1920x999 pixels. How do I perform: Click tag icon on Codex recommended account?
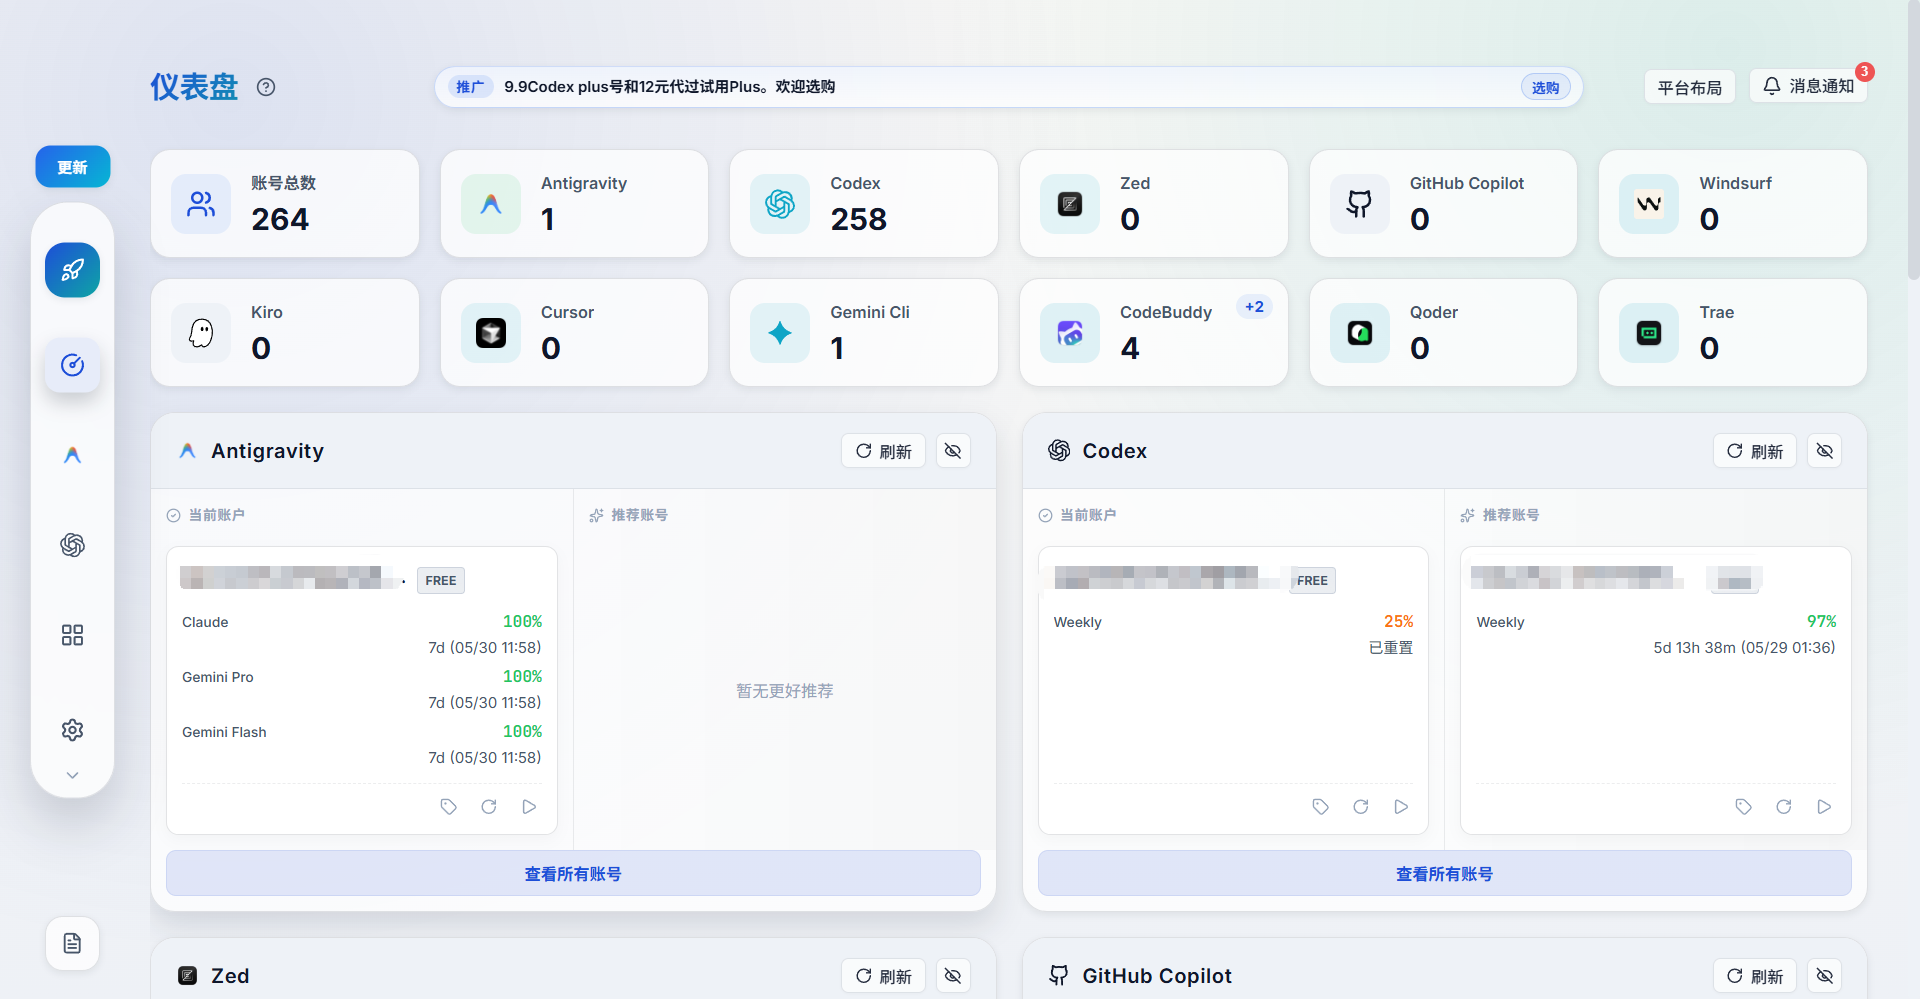(x=1743, y=807)
